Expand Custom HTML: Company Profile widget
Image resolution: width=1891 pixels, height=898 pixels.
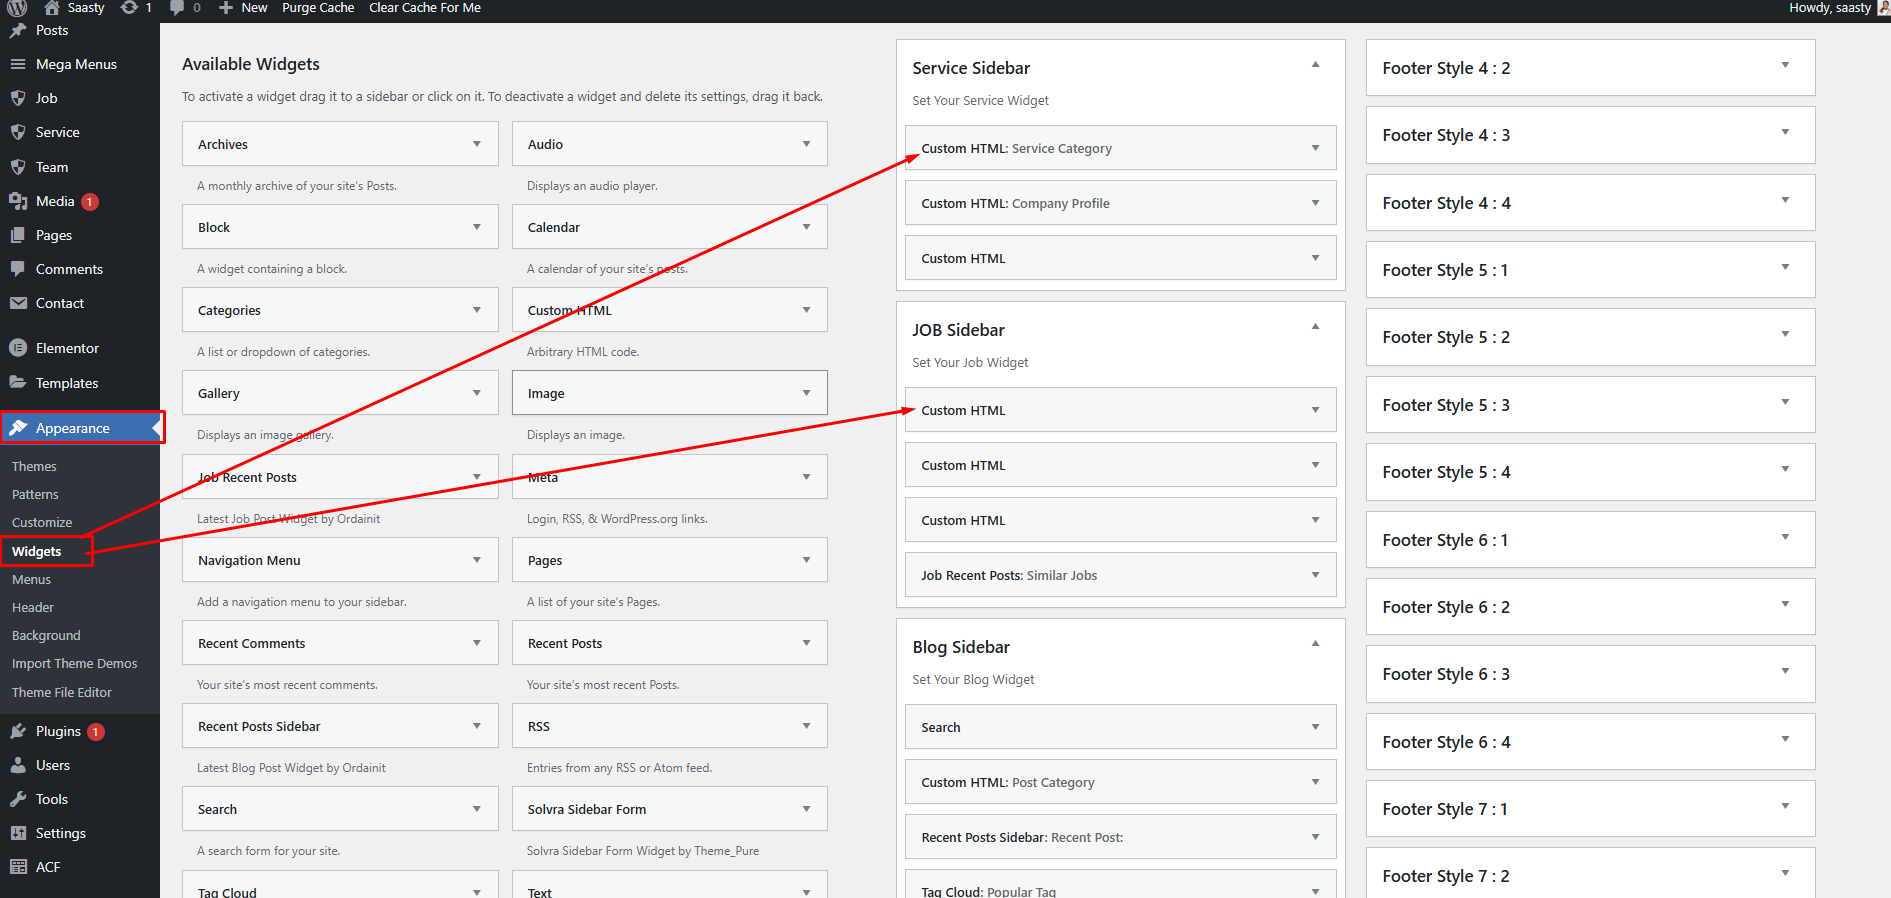1315,203
